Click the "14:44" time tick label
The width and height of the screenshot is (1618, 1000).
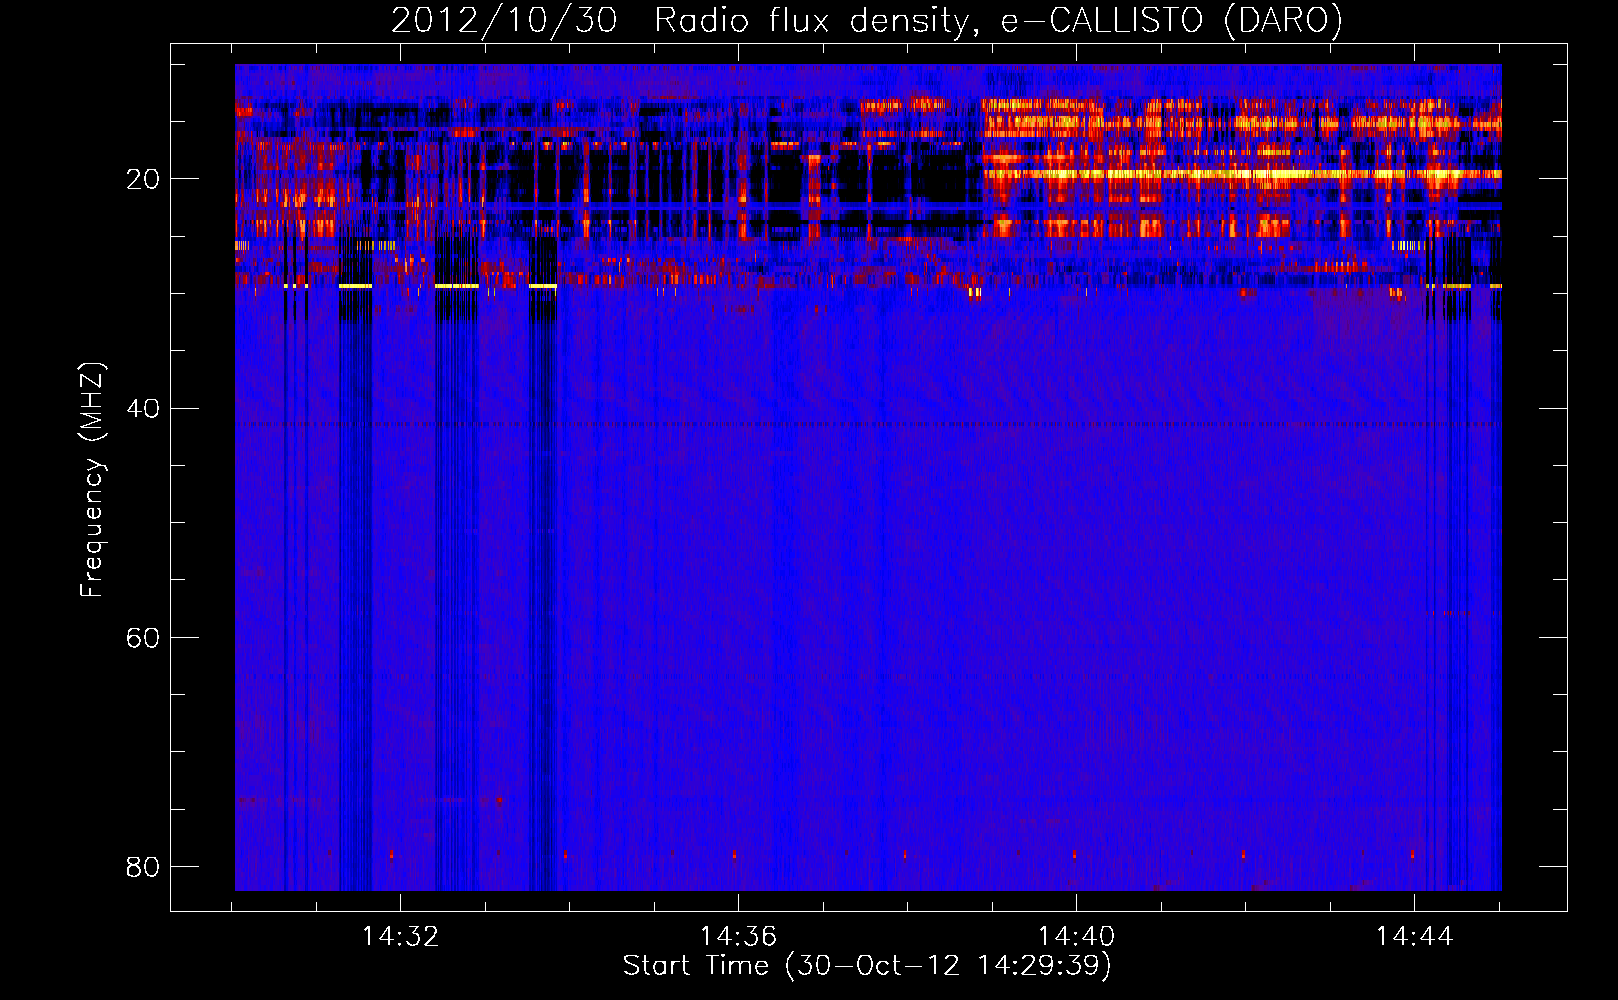pos(1414,937)
